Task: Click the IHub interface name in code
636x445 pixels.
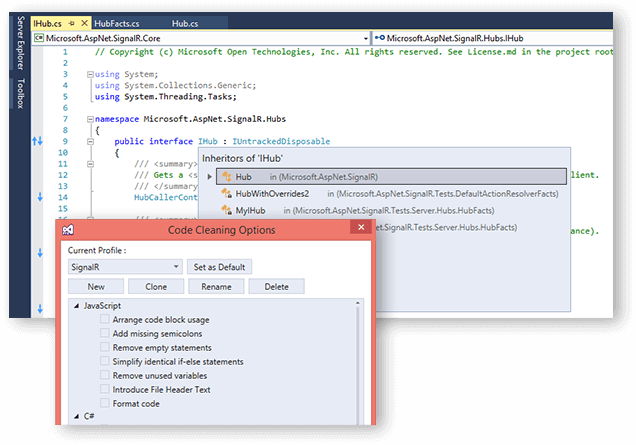Action: point(208,141)
